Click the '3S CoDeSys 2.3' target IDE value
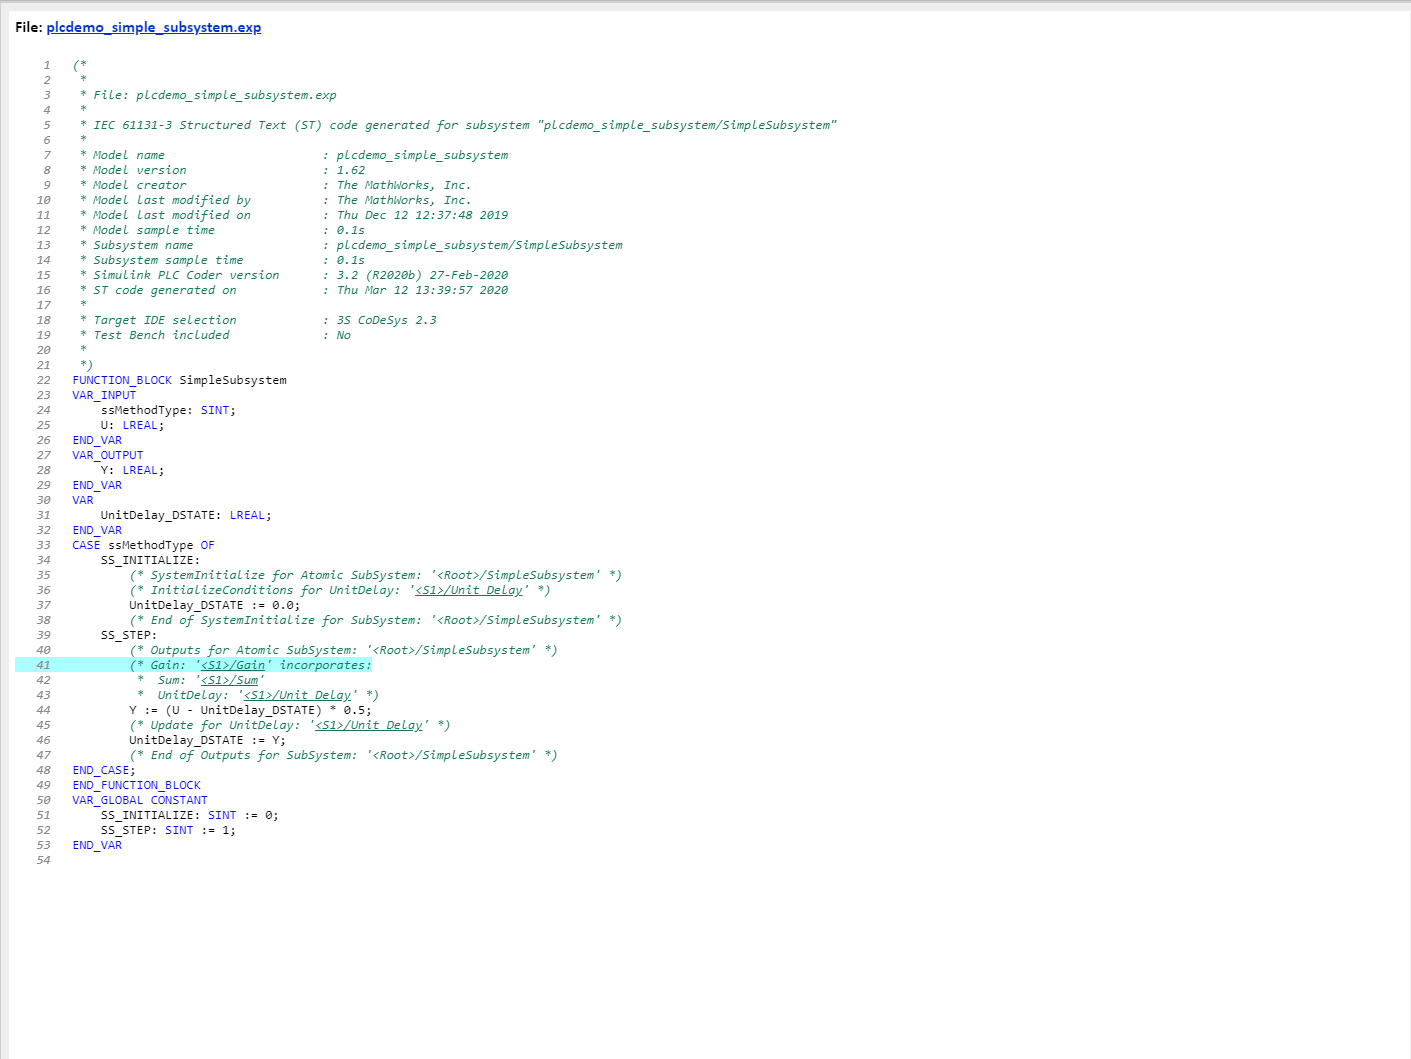 tap(386, 320)
